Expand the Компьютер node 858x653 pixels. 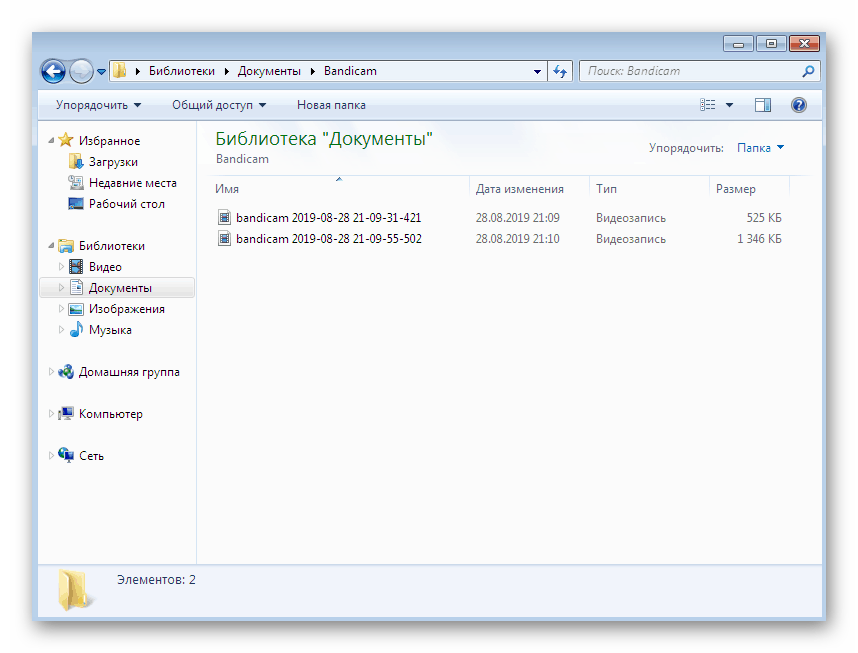[x=52, y=413]
